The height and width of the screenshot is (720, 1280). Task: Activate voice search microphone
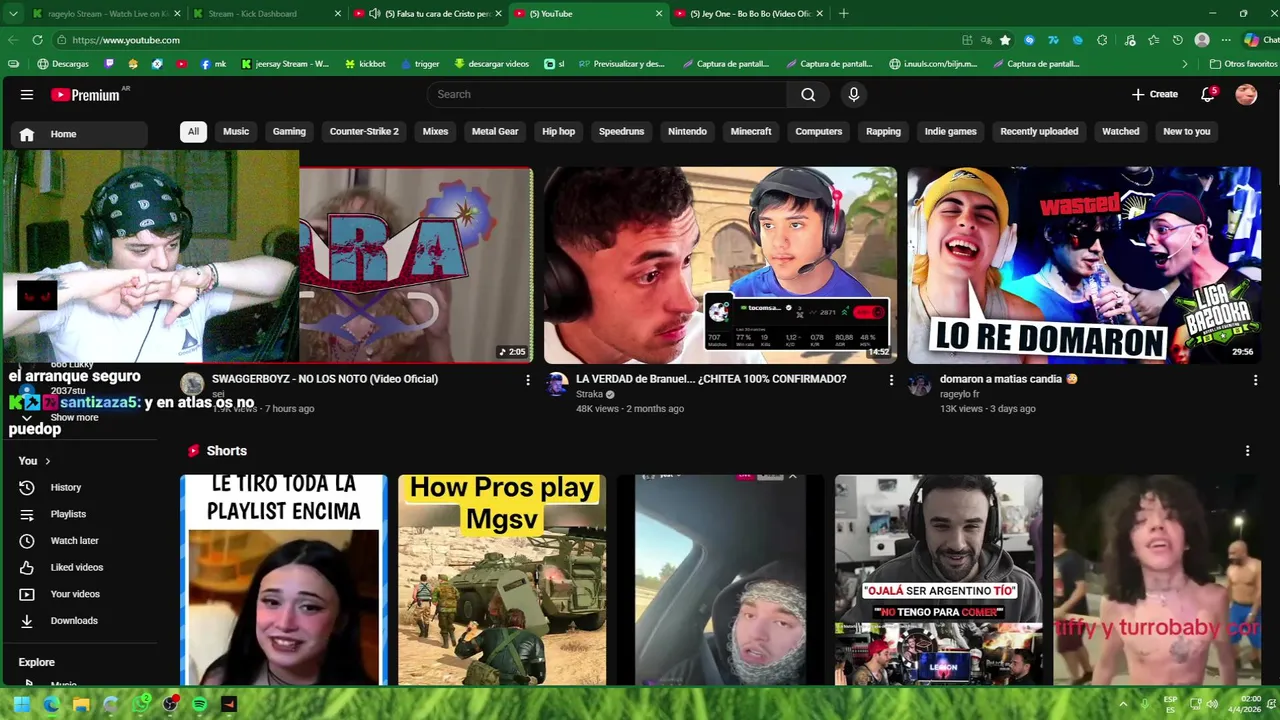(x=853, y=94)
